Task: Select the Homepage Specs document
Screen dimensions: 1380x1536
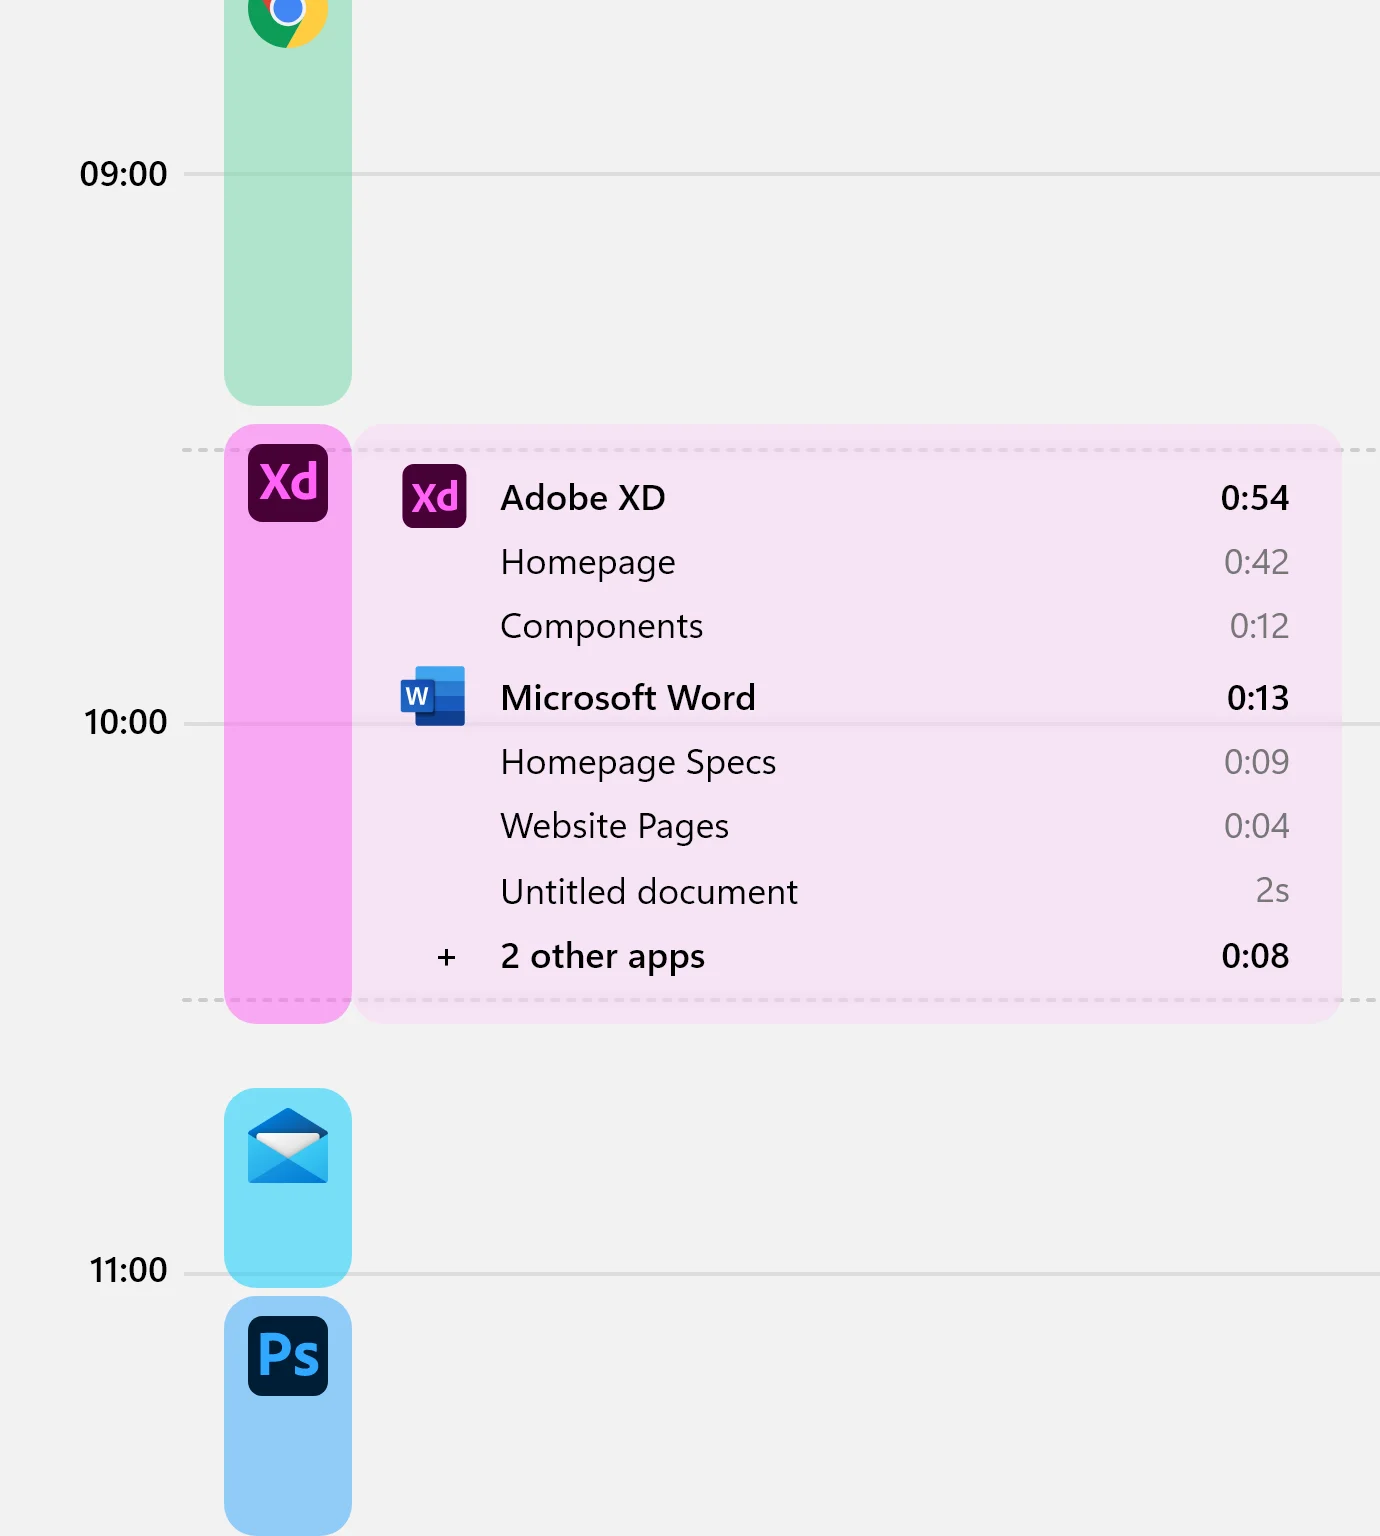Action: (638, 762)
